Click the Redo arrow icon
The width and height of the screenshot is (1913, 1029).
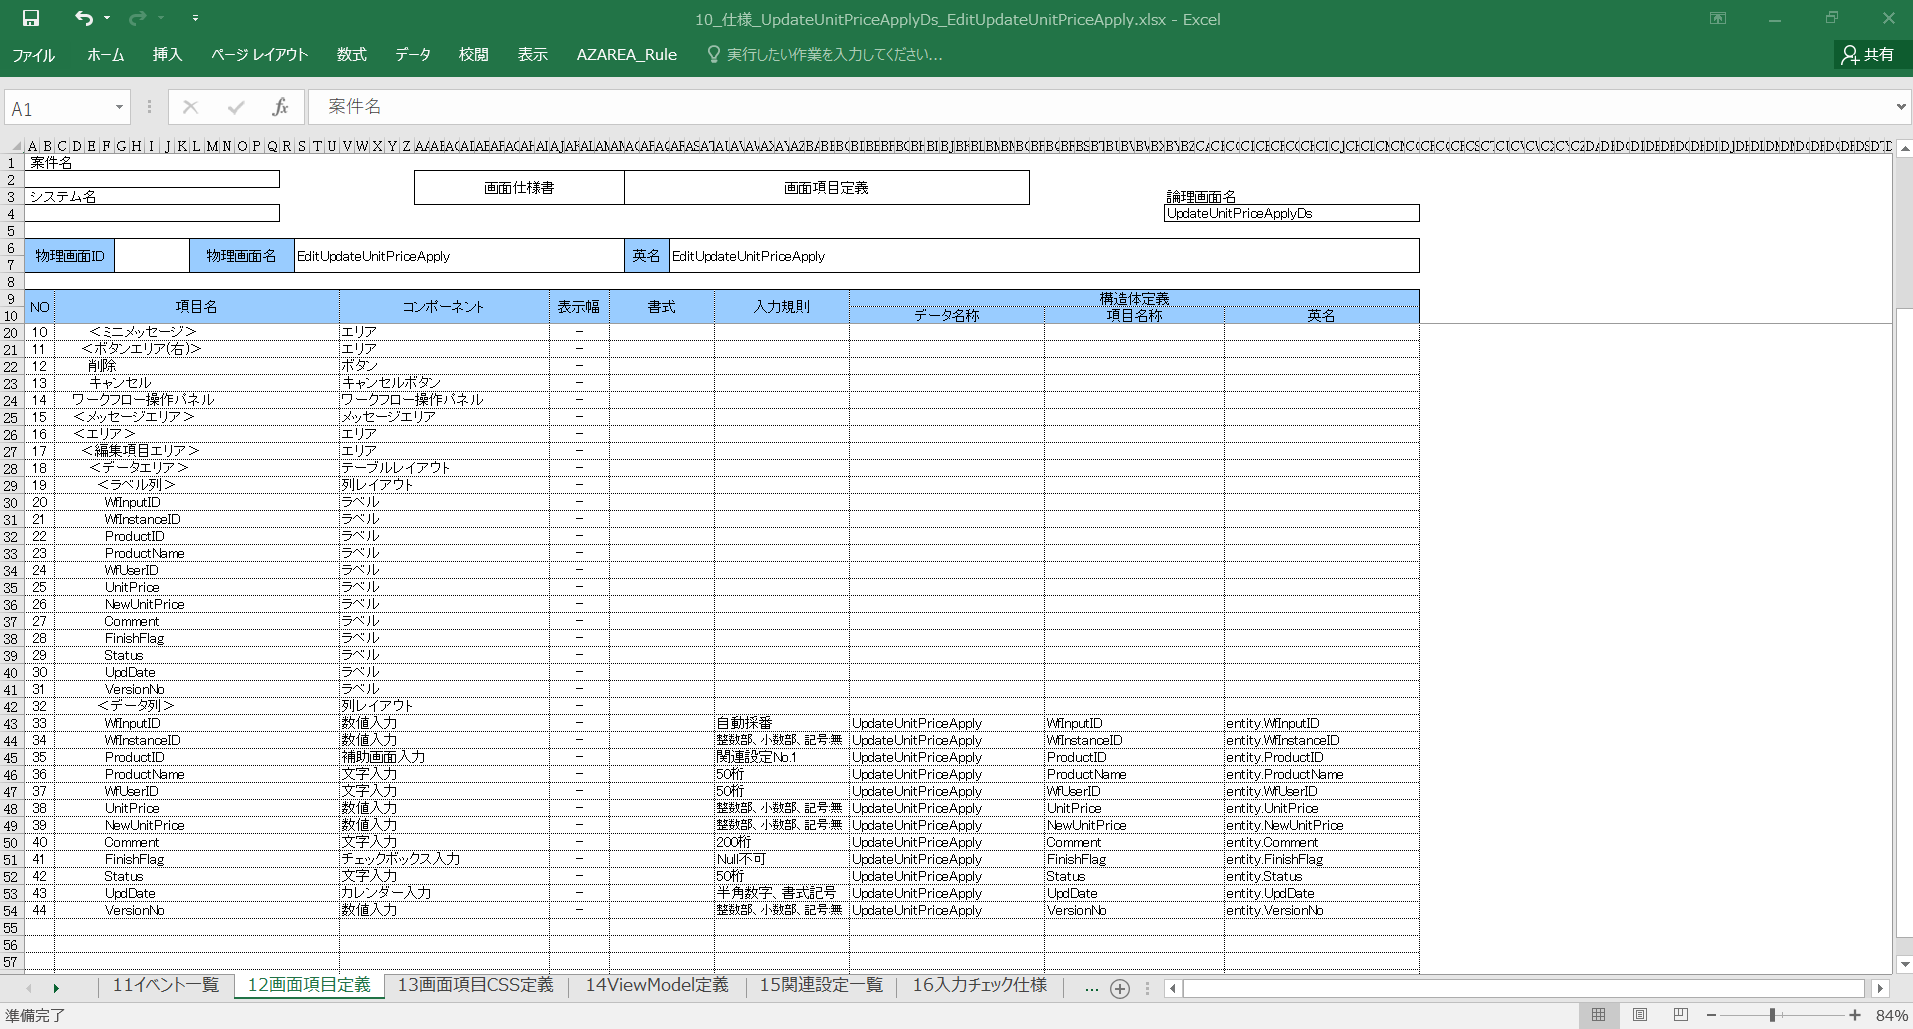pyautogui.click(x=137, y=18)
